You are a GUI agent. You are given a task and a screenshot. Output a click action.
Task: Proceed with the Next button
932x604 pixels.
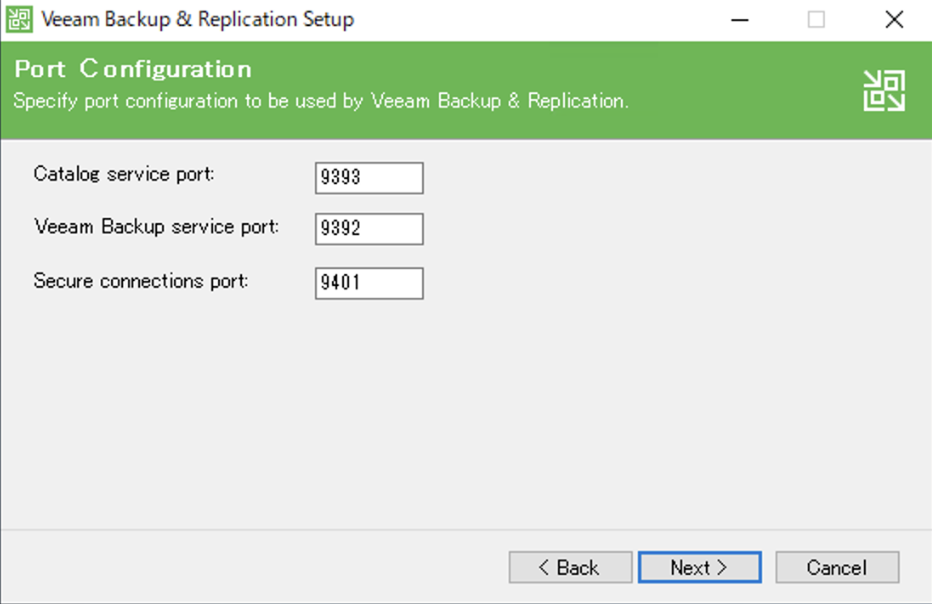pyautogui.click(x=700, y=567)
